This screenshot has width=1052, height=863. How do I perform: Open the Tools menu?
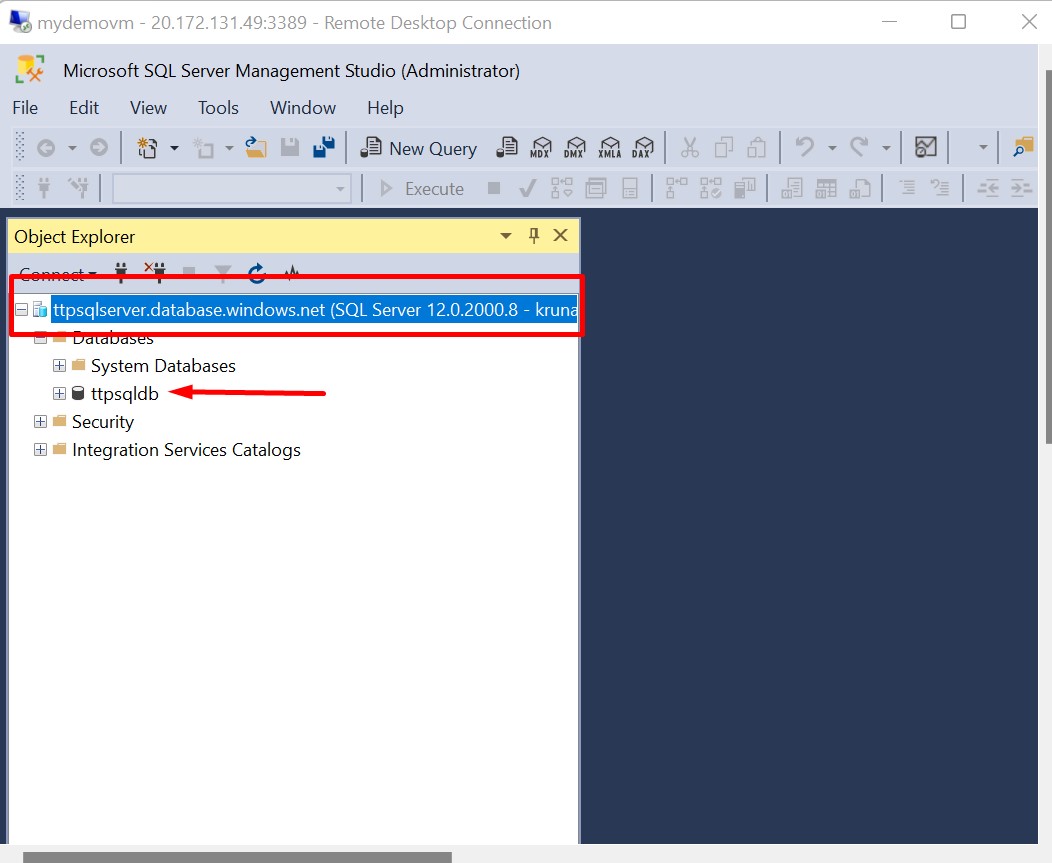[218, 108]
